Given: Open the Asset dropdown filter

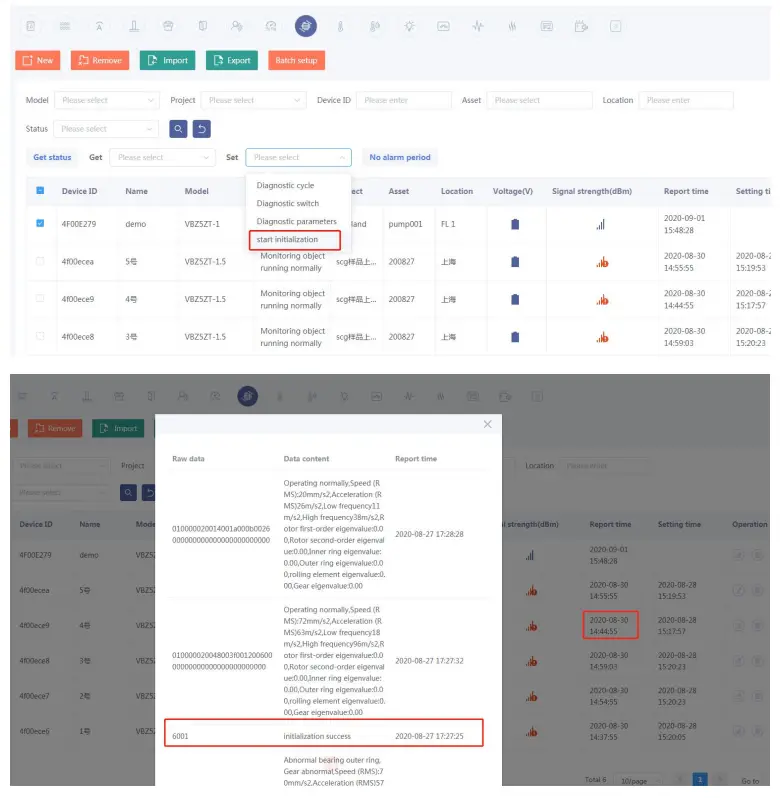Looking at the screenshot, I should click(x=539, y=100).
